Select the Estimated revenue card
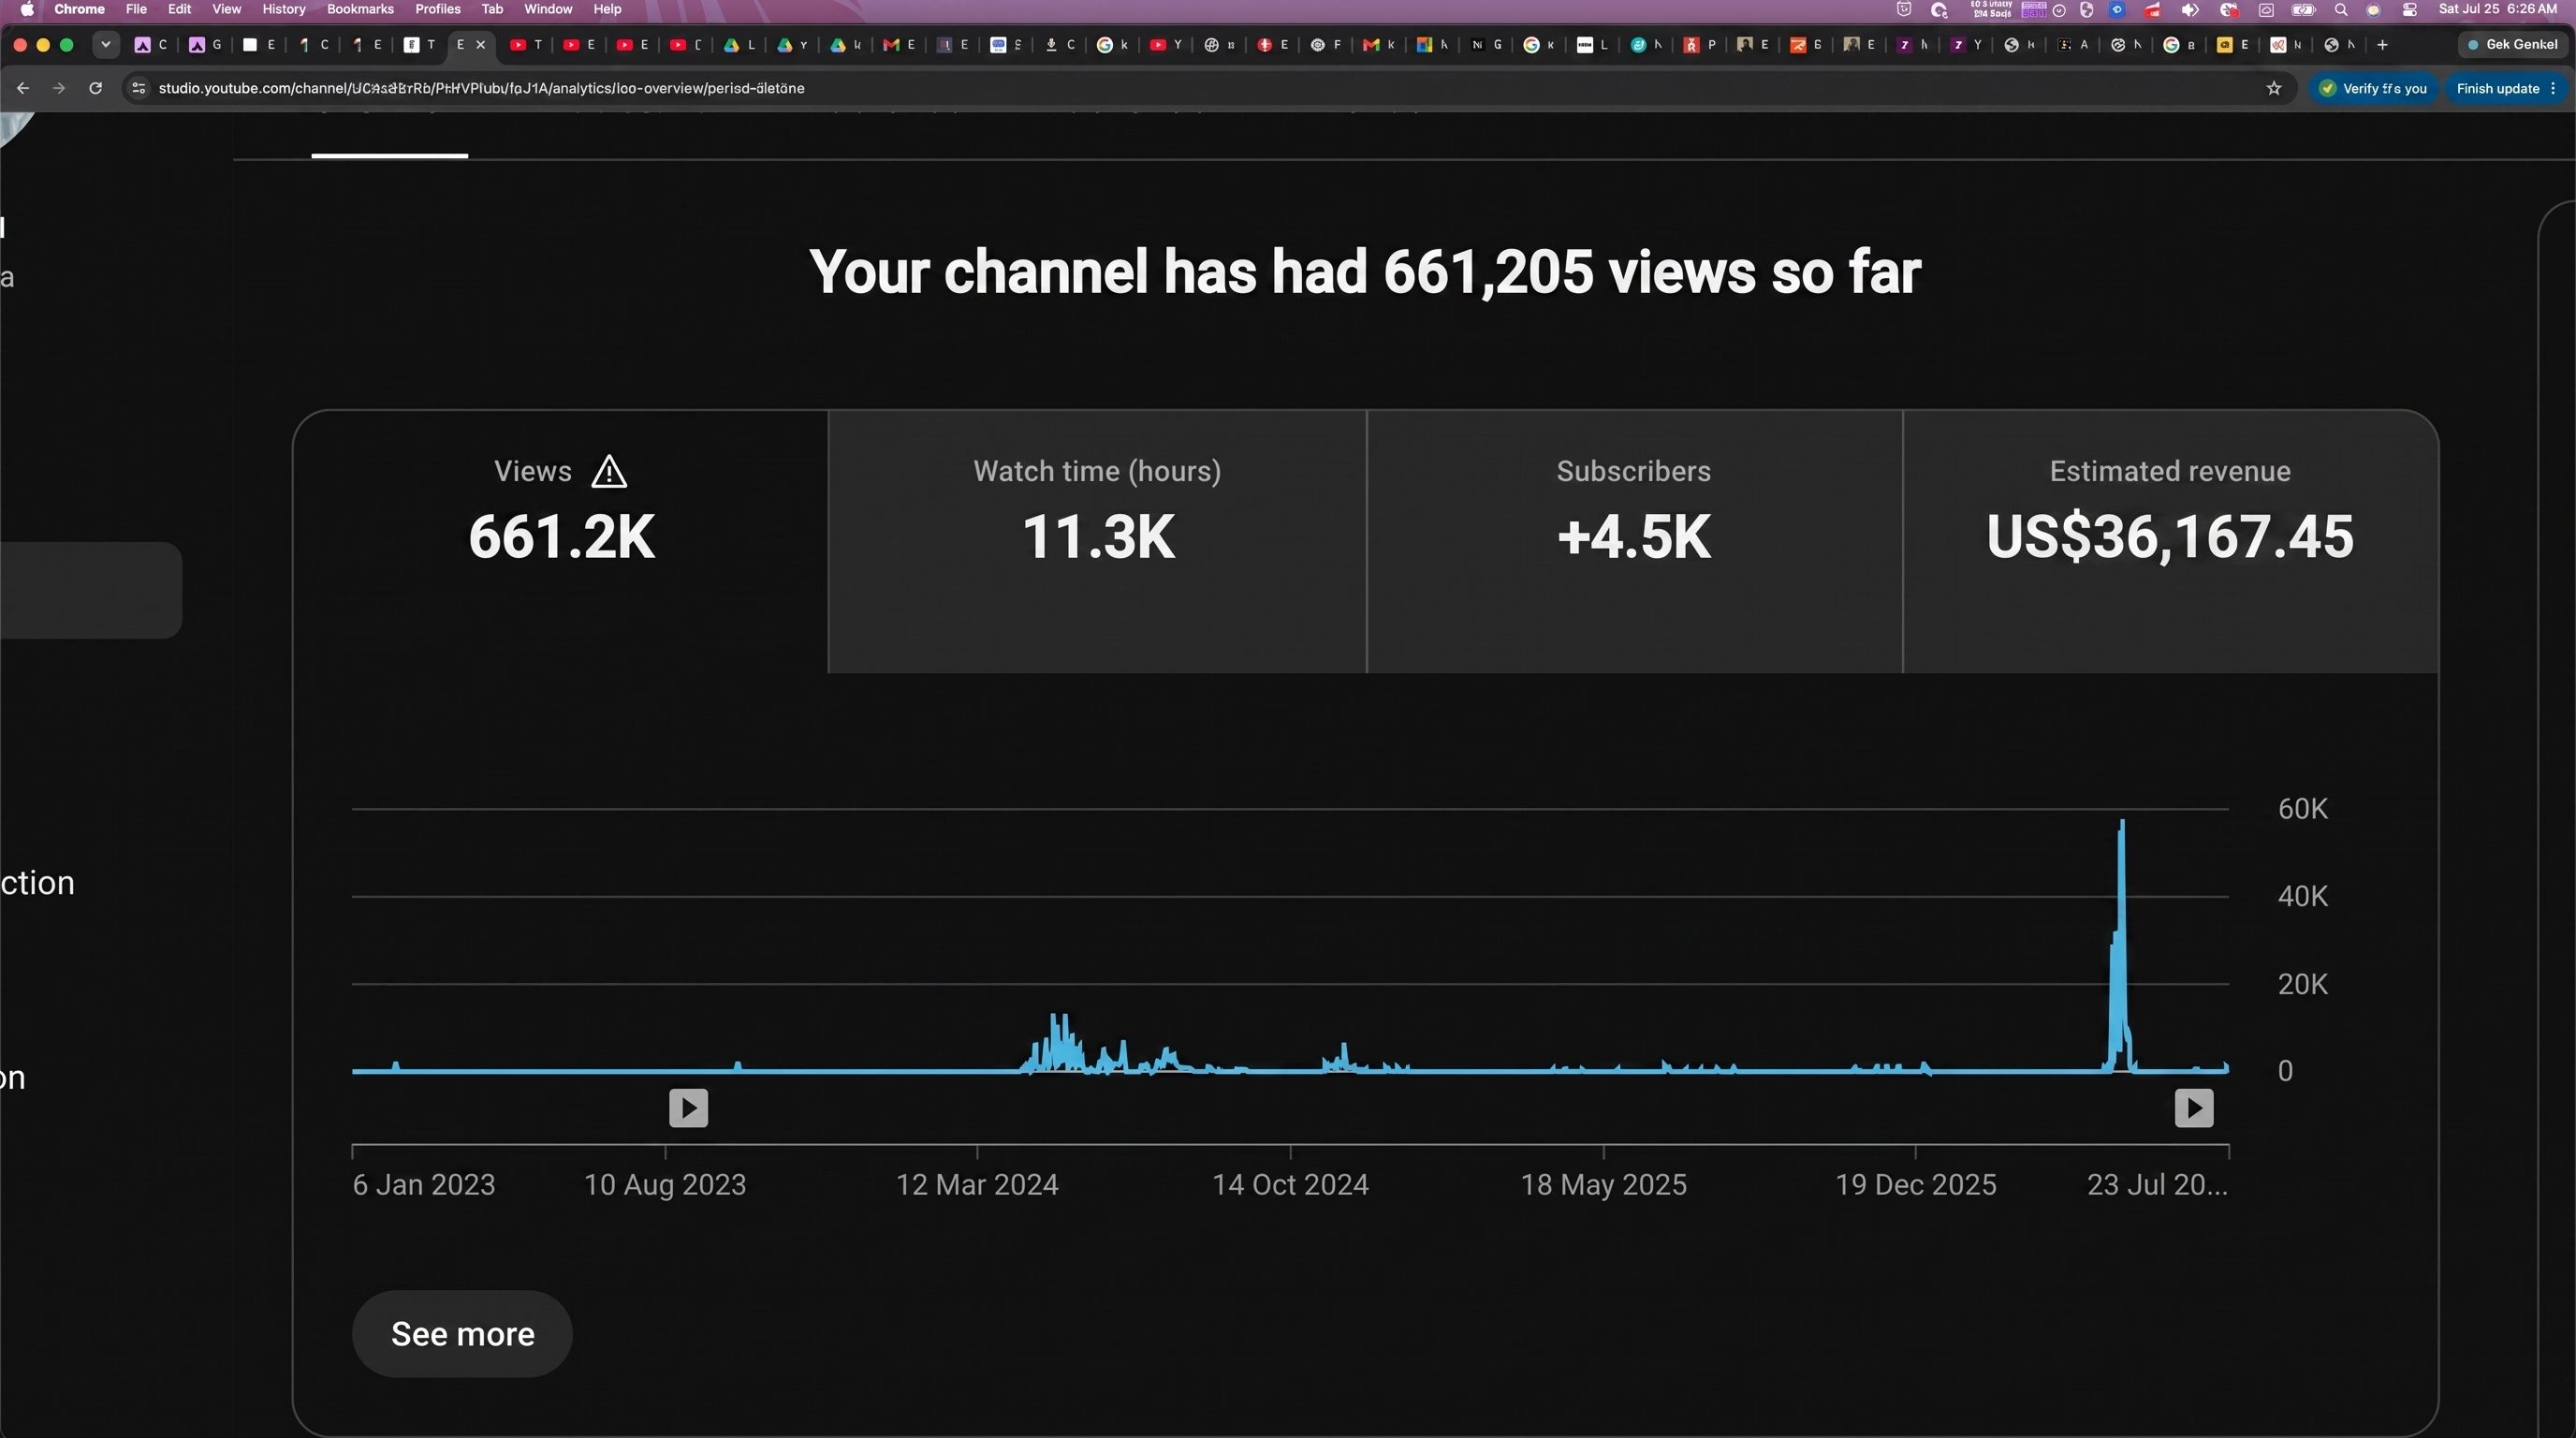The image size is (2576, 1438). pos(2169,541)
